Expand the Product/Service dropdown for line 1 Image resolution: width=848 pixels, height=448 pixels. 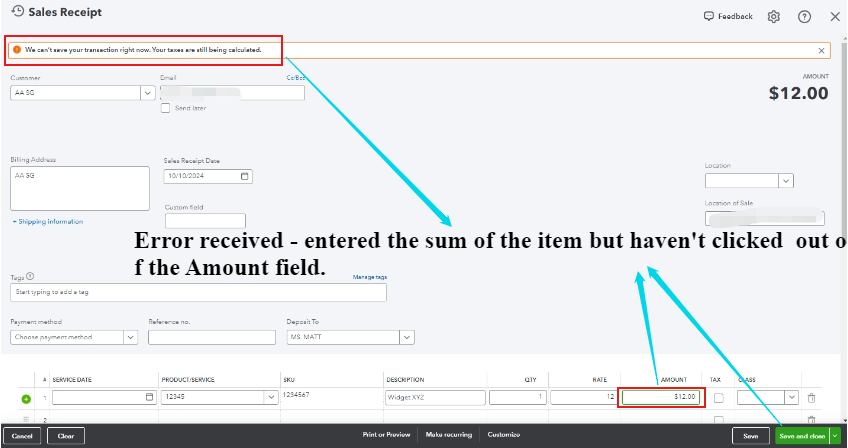[271, 397]
